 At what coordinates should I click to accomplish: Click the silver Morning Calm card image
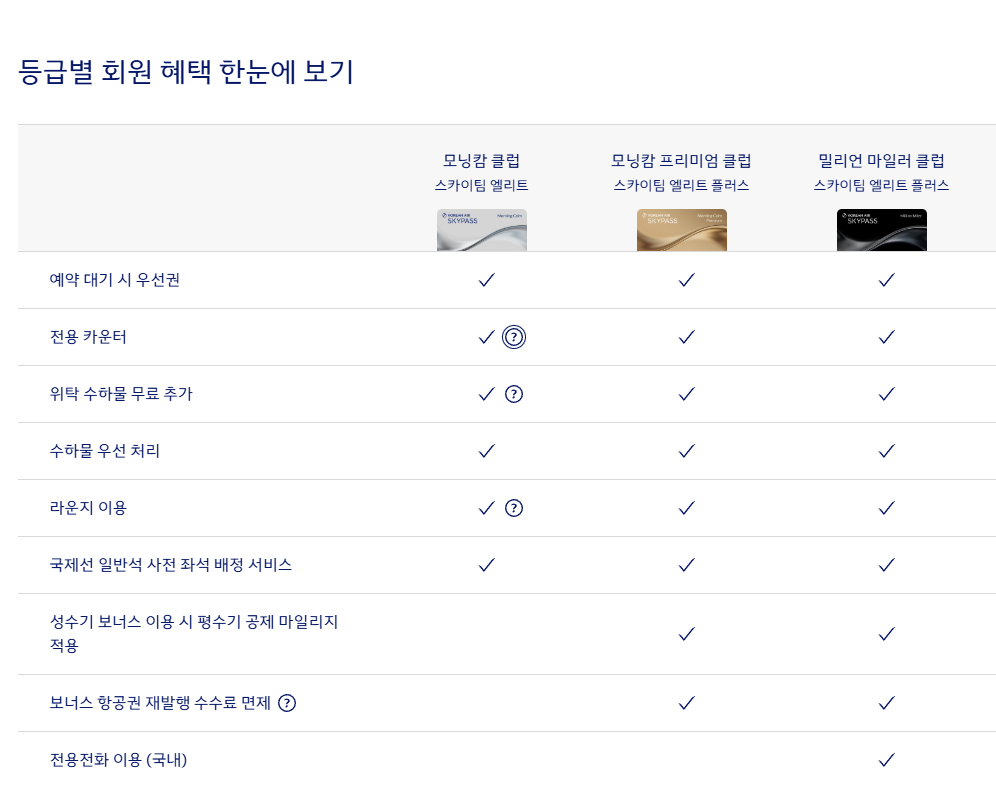click(x=482, y=230)
